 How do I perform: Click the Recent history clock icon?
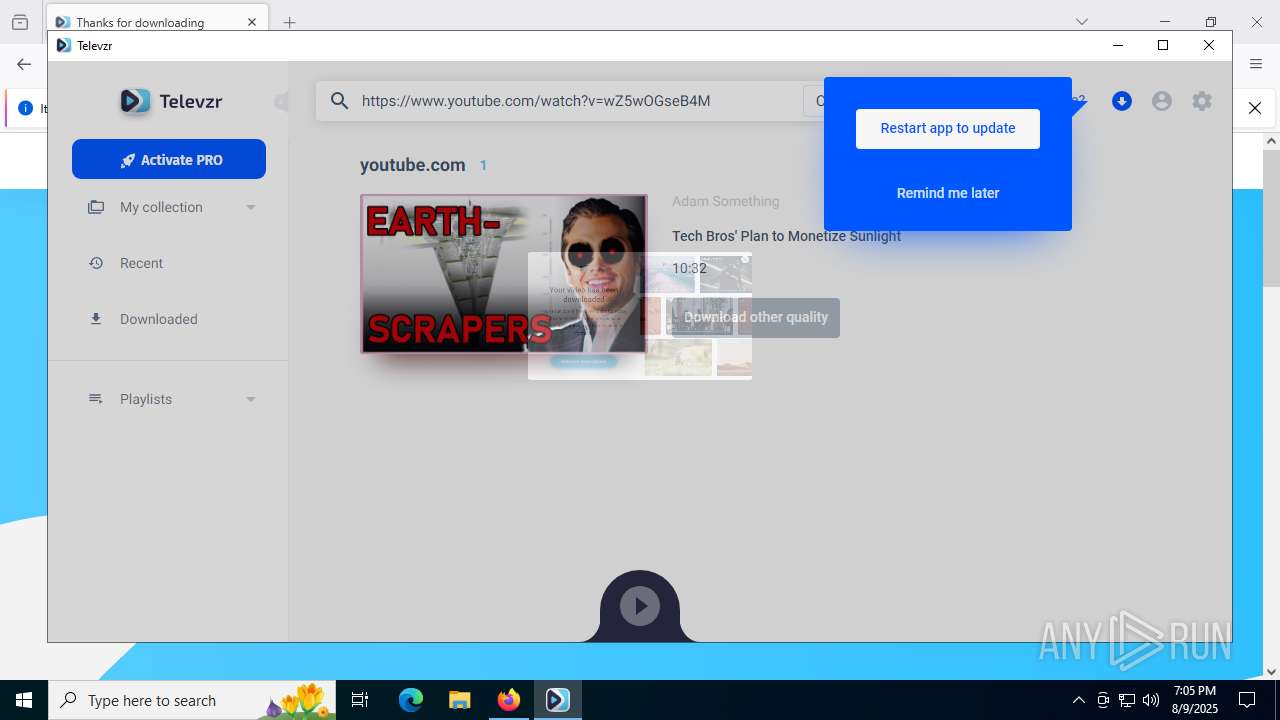pos(96,263)
